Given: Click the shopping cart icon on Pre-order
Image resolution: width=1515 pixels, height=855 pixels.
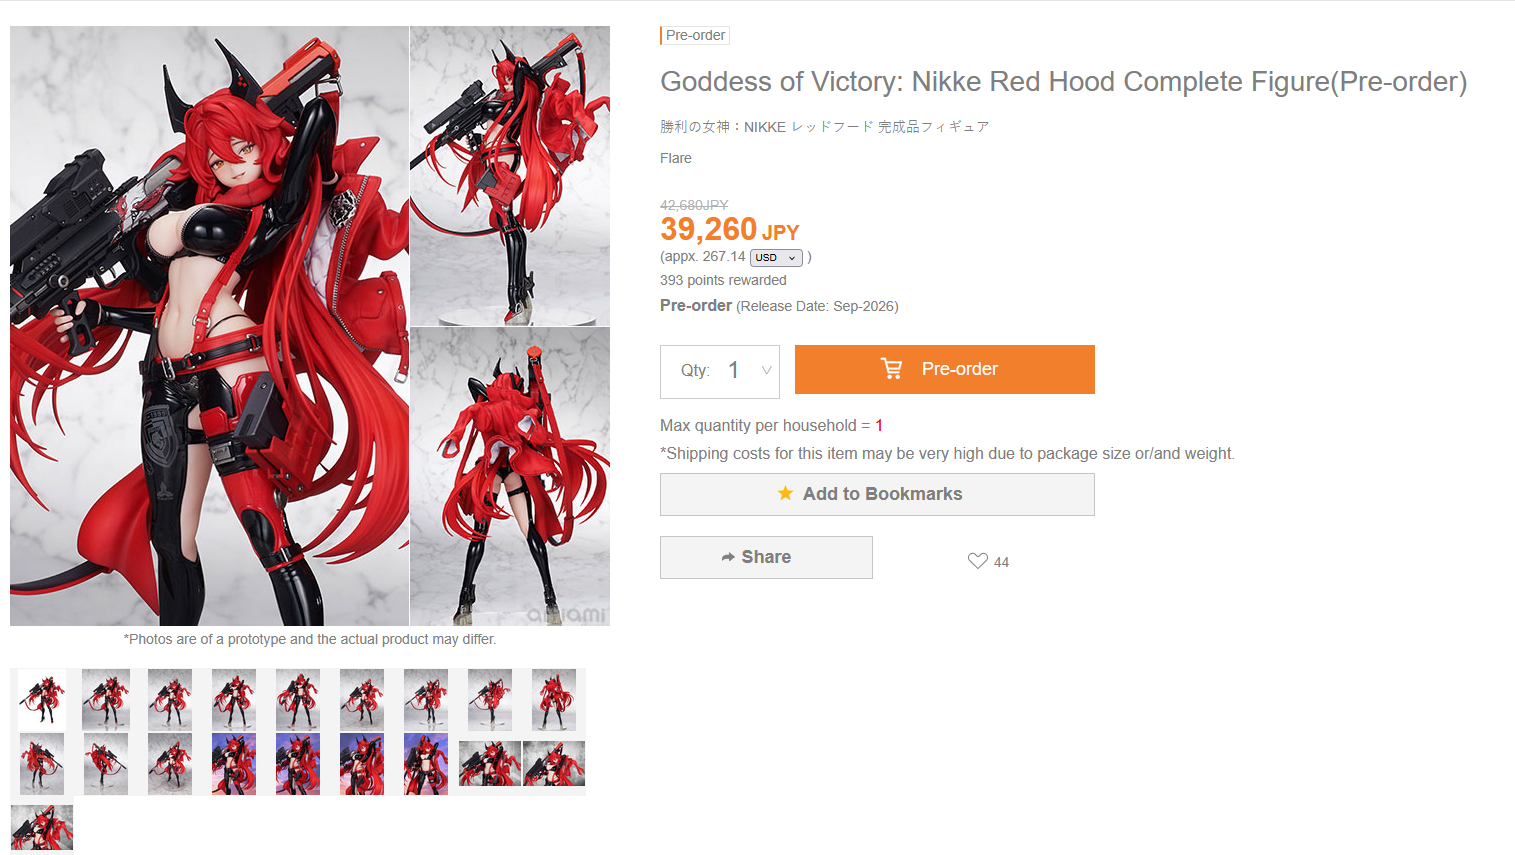Looking at the screenshot, I should pos(891,369).
